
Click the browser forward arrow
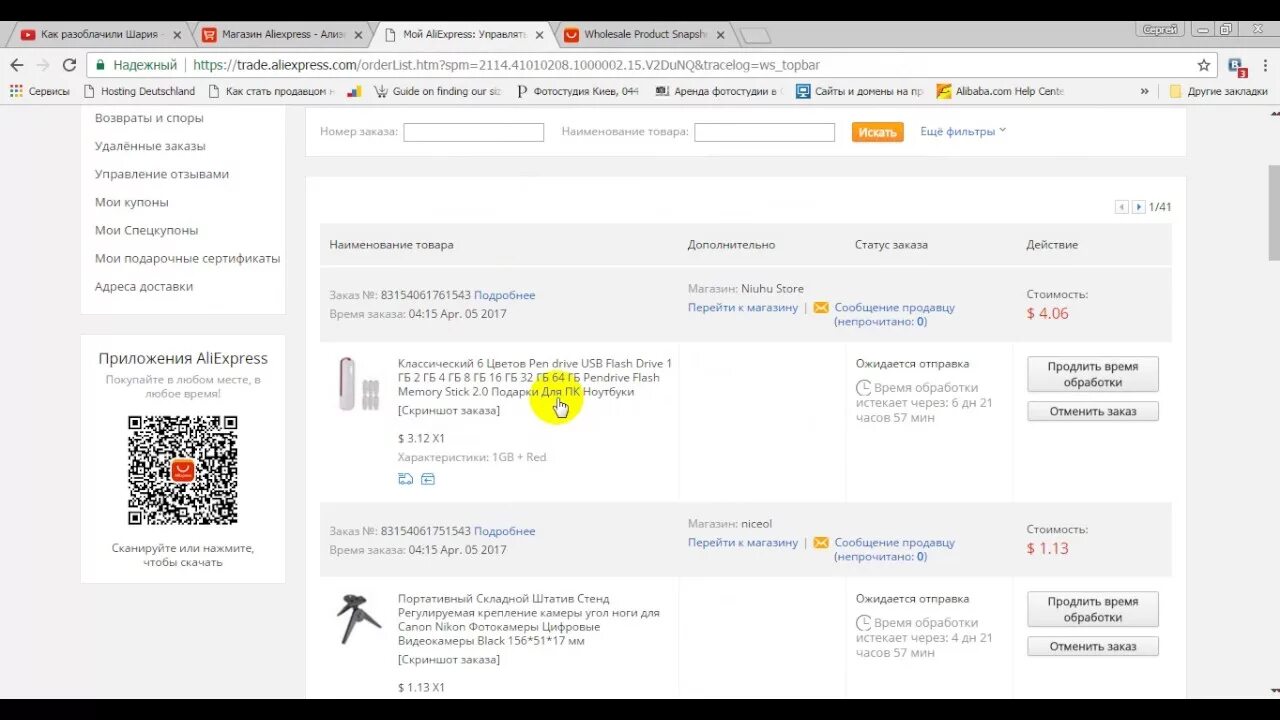(43, 65)
